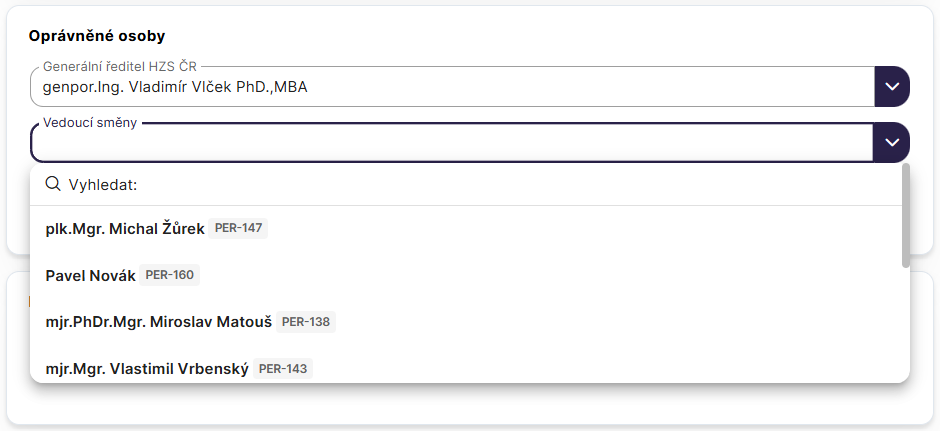Click the PER-160 tag
Viewport: 940px width, 431px height.
click(170, 275)
